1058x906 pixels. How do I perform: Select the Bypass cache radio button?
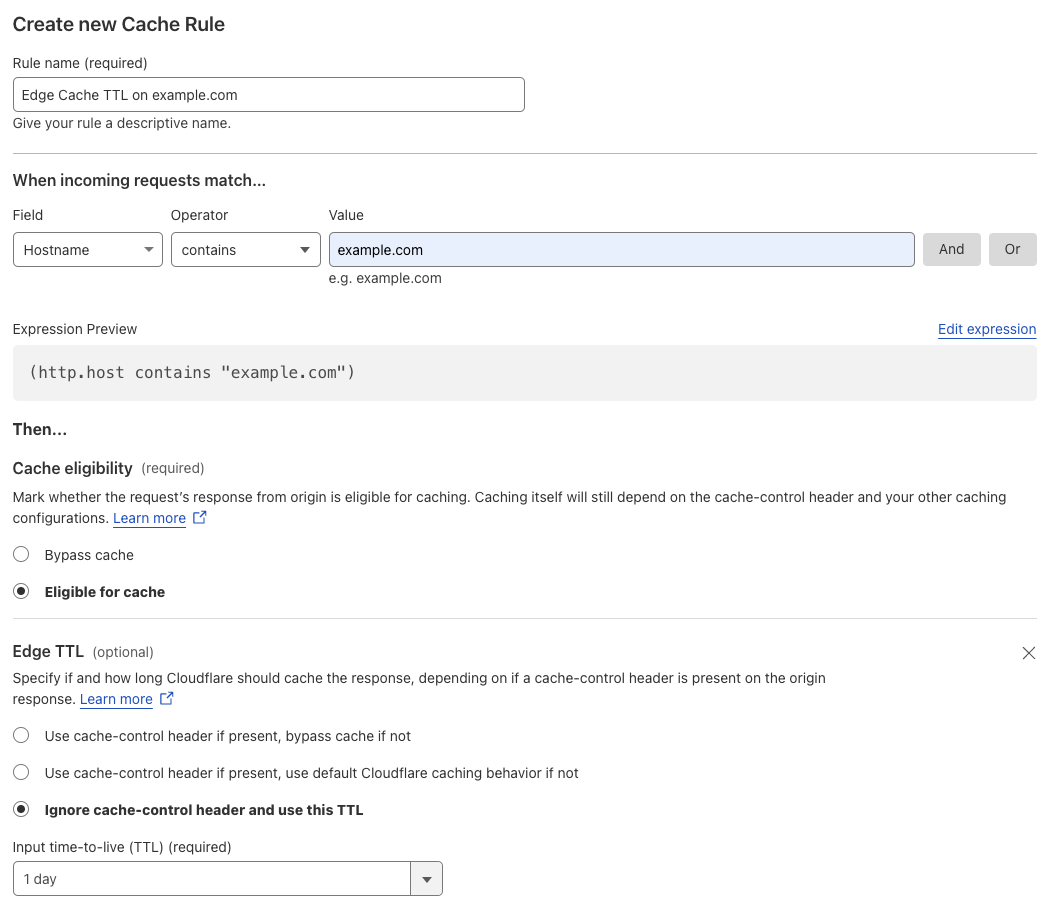pos(21,554)
